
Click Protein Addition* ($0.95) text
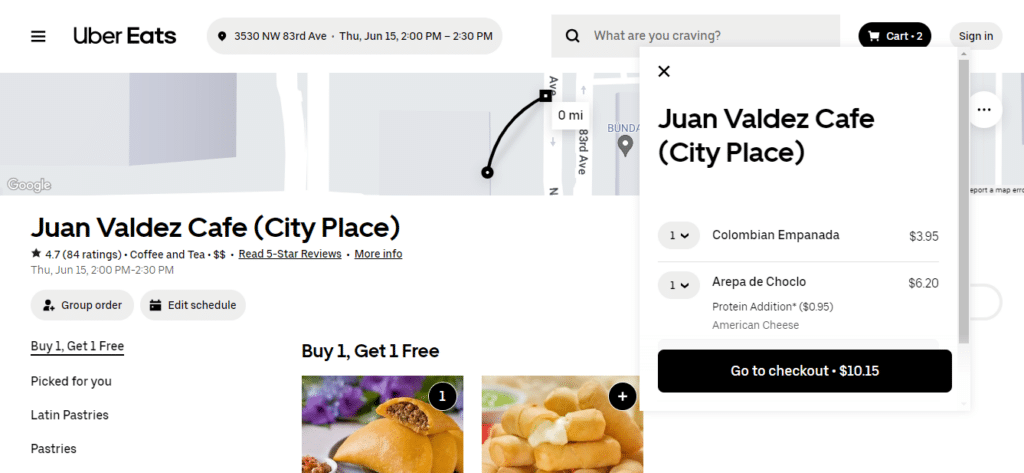pos(773,307)
